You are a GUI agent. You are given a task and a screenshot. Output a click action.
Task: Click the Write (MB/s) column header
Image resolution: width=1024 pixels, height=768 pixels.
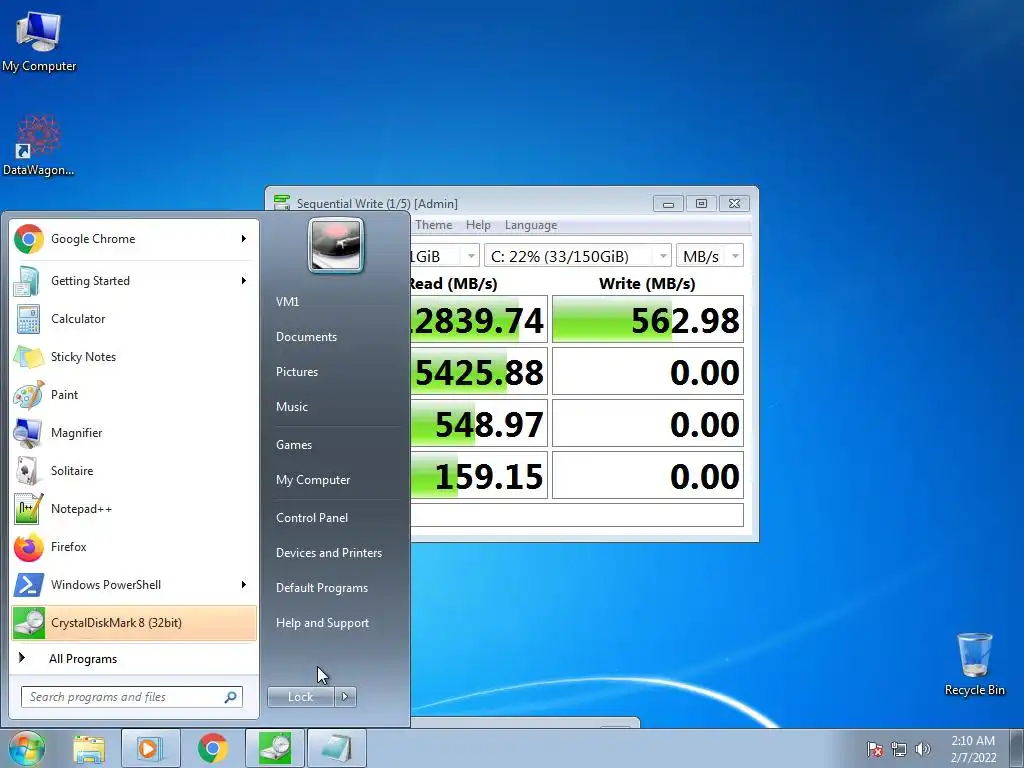point(647,283)
